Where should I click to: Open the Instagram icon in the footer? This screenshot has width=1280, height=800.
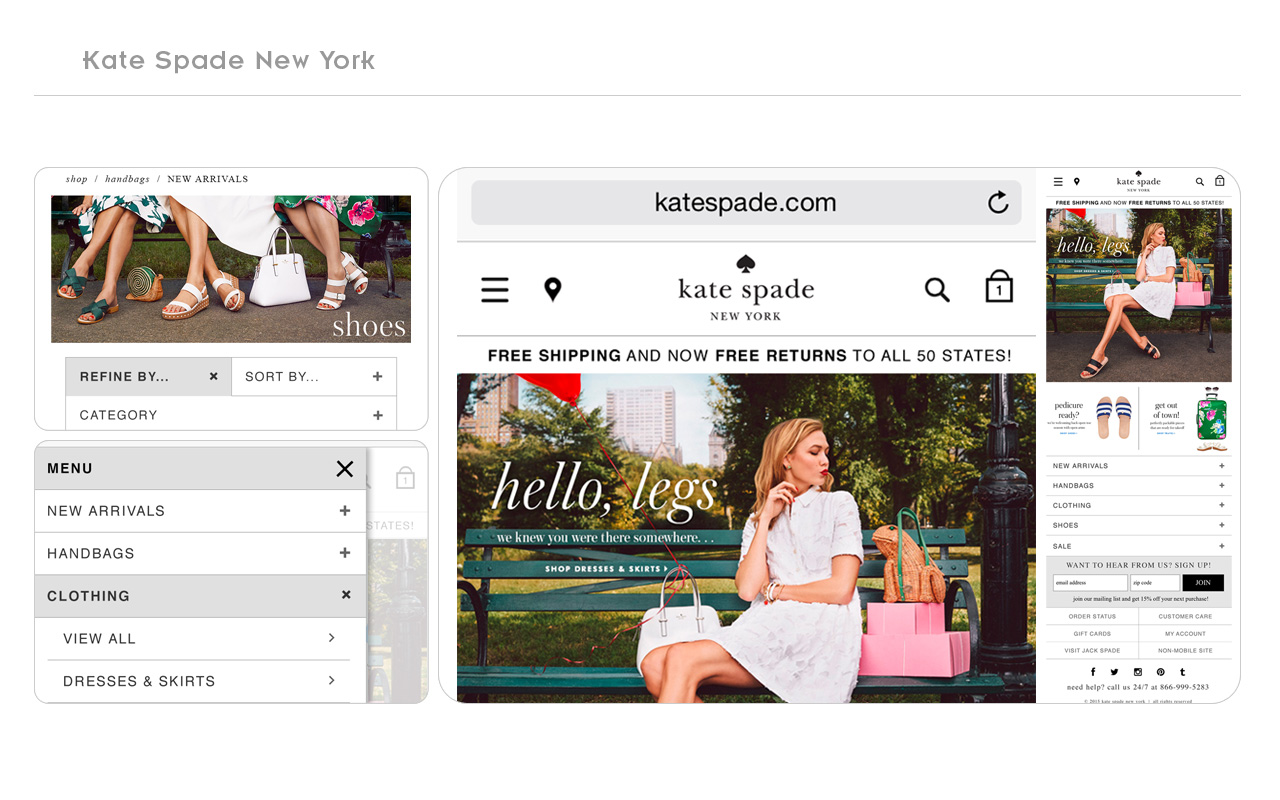(x=1138, y=672)
